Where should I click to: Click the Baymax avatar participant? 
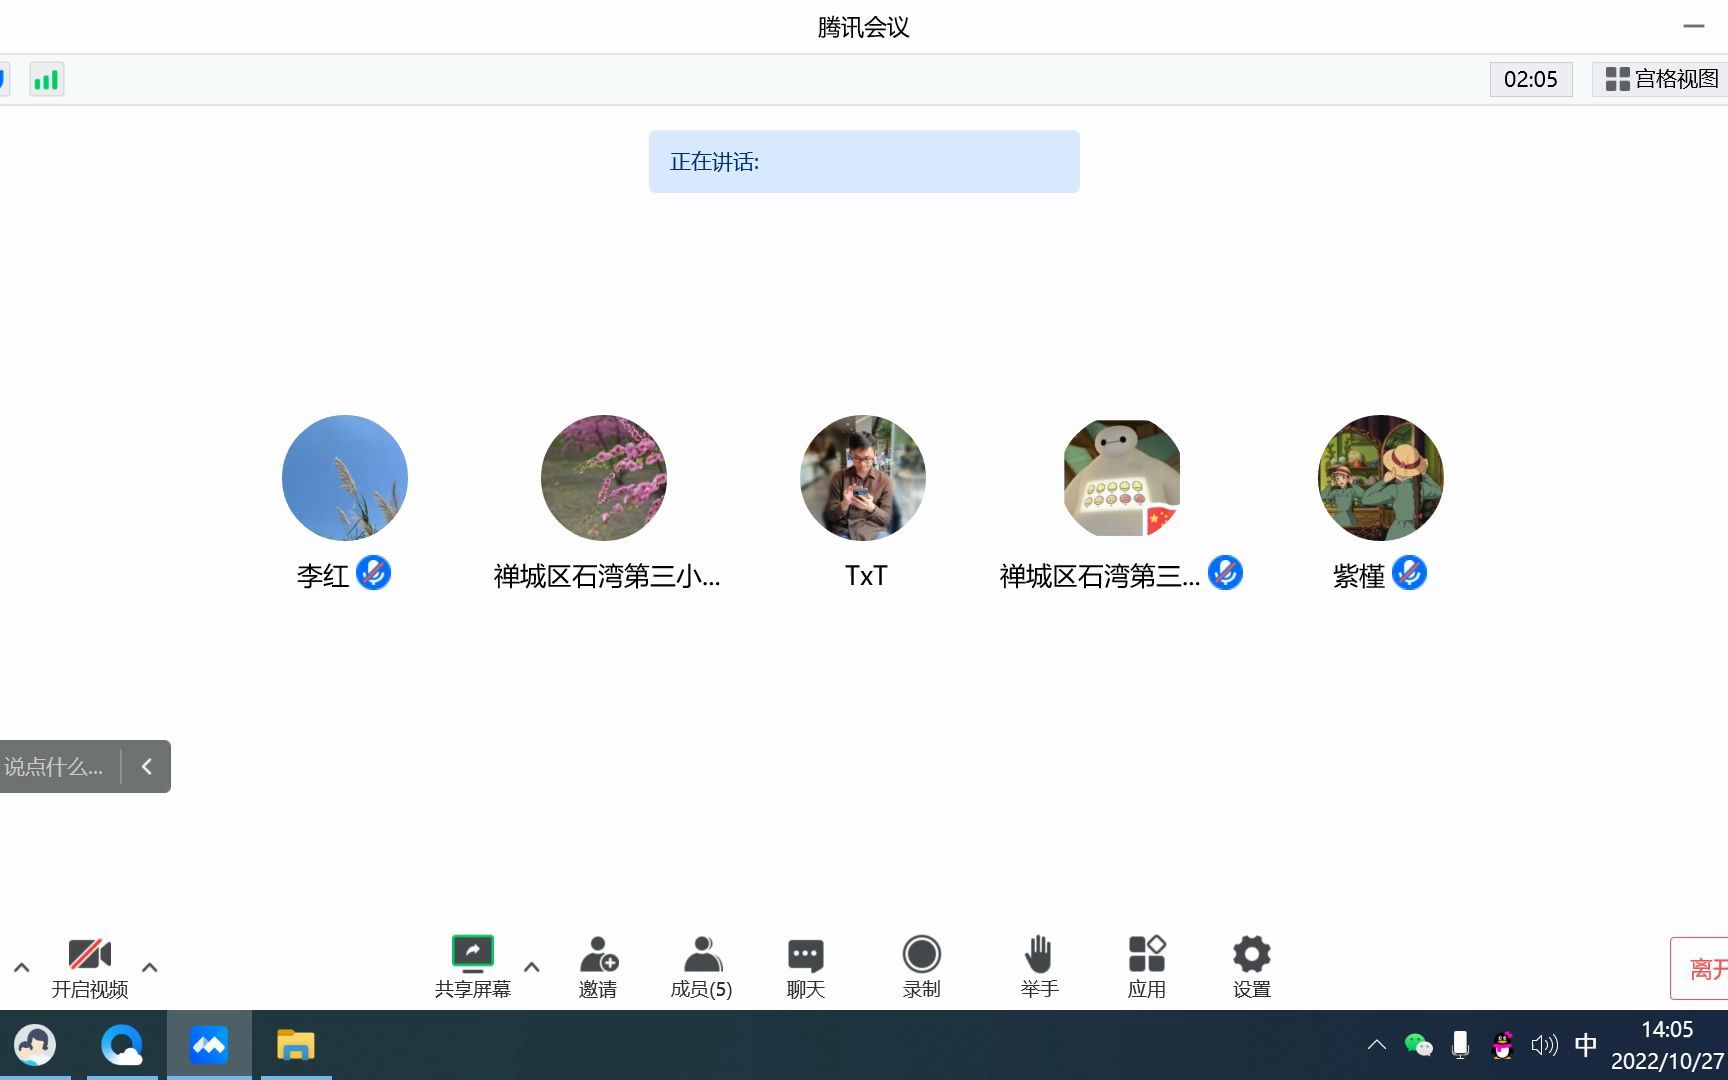point(1122,478)
